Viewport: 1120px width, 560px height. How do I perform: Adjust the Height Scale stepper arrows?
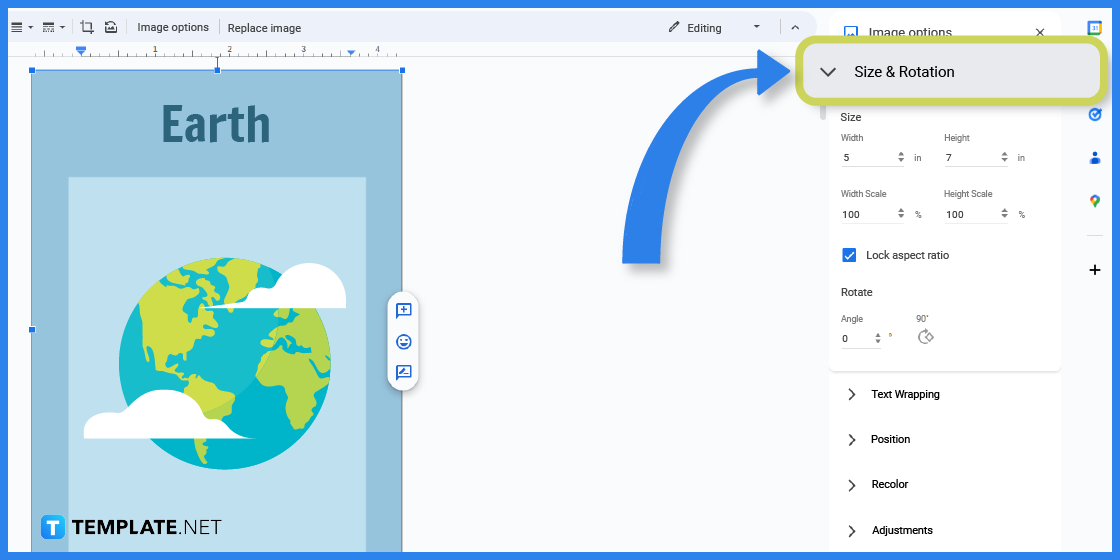(1004, 214)
